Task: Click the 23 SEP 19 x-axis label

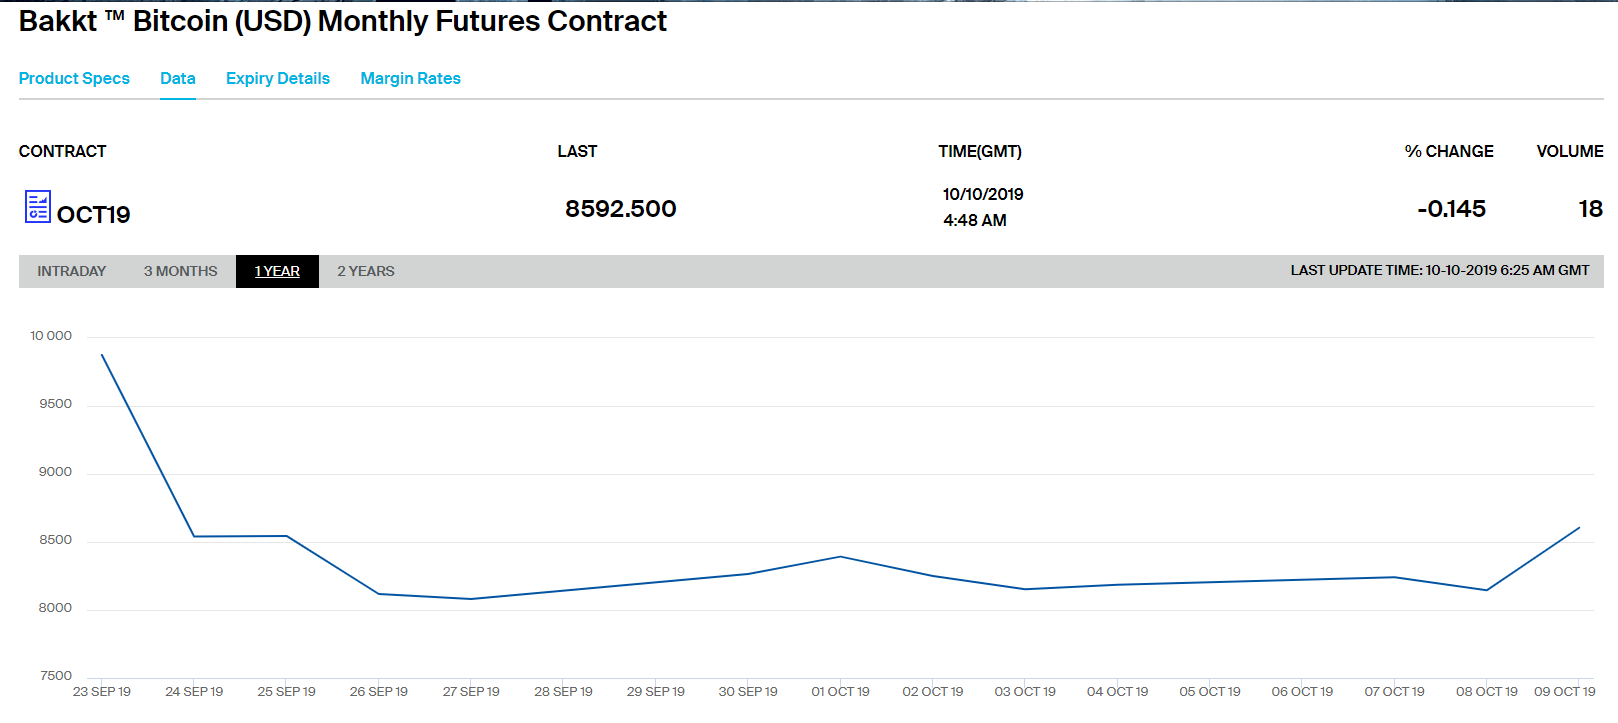Action: (x=102, y=692)
